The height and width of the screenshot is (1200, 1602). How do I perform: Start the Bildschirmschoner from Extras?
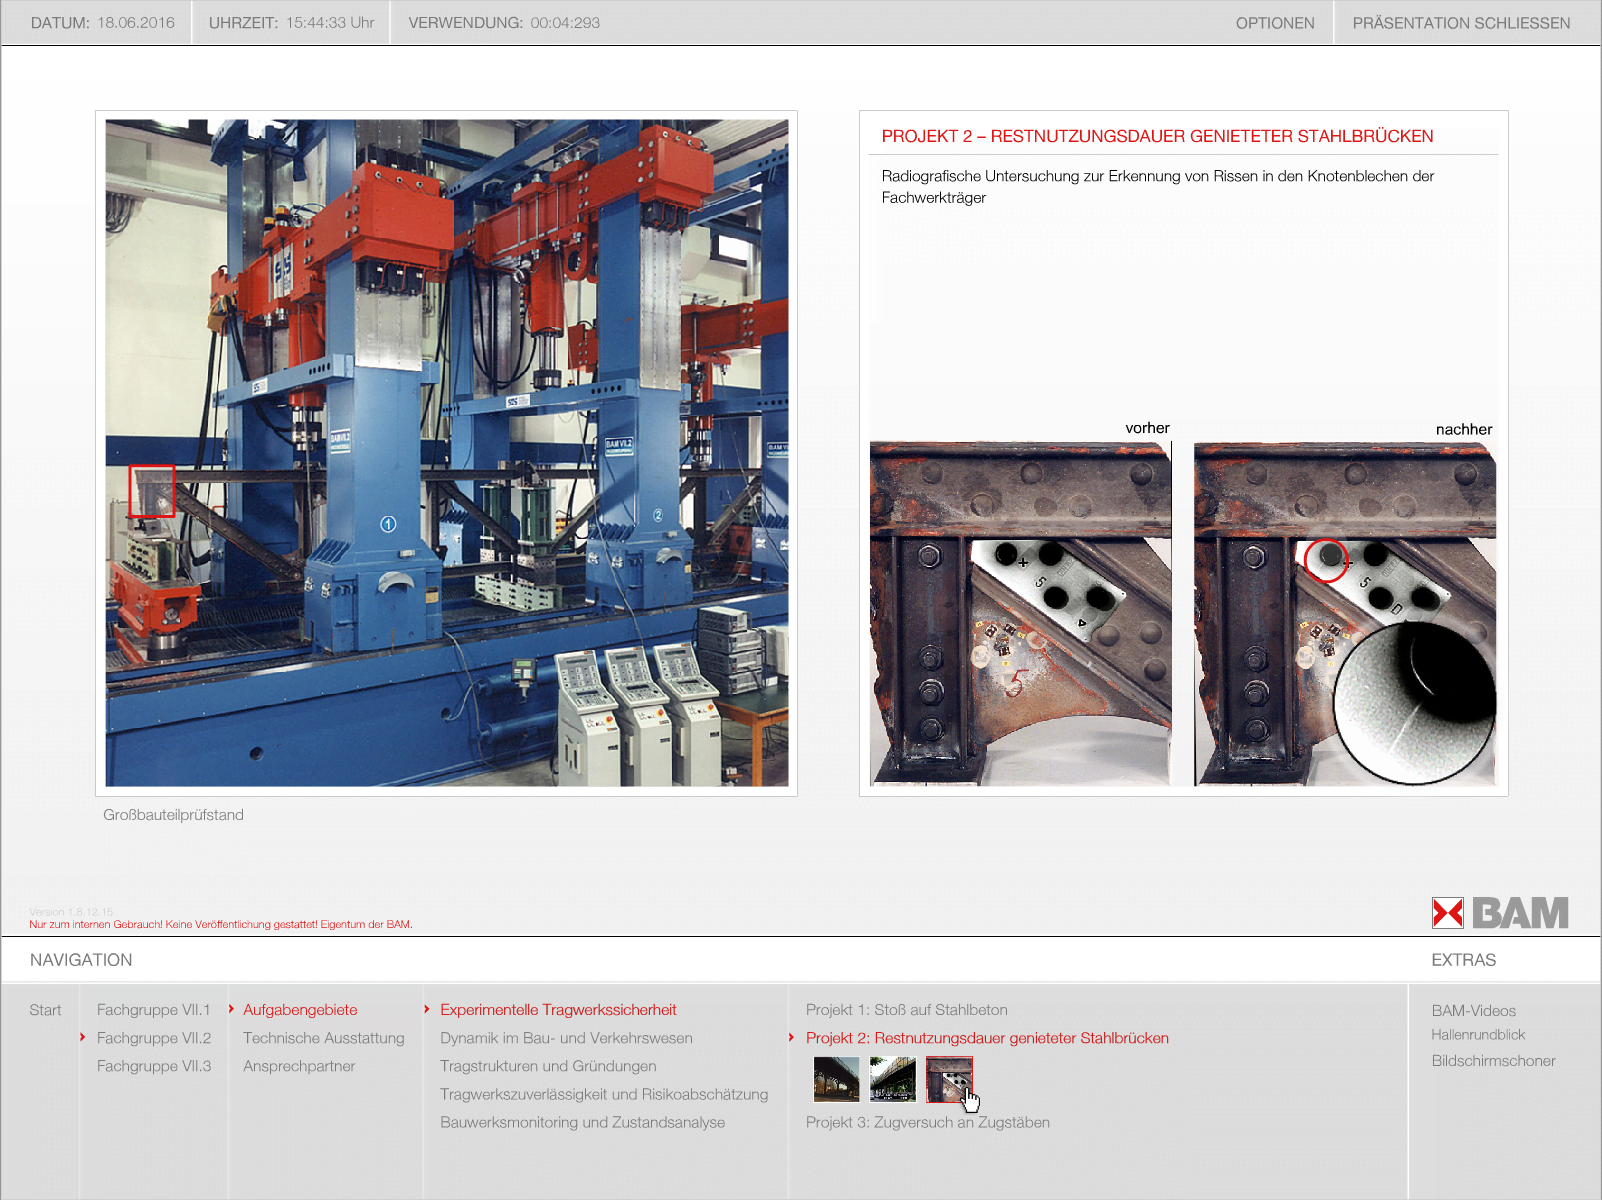click(1493, 1061)
